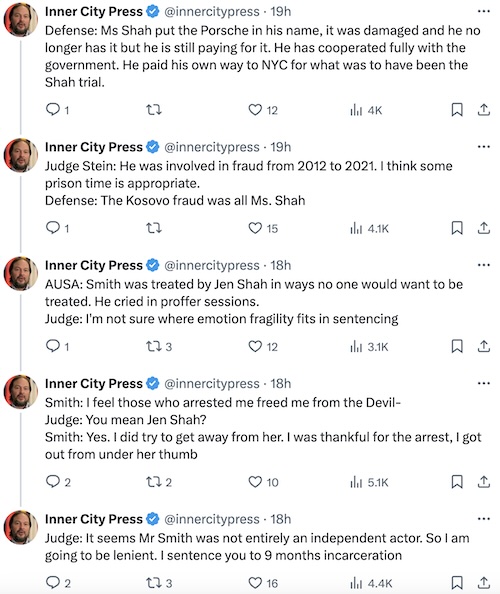Retweet the AUSA tweet with 3 retweets
Image resolution: width=500 pixels, height=594 pixels.
(159, 346)
